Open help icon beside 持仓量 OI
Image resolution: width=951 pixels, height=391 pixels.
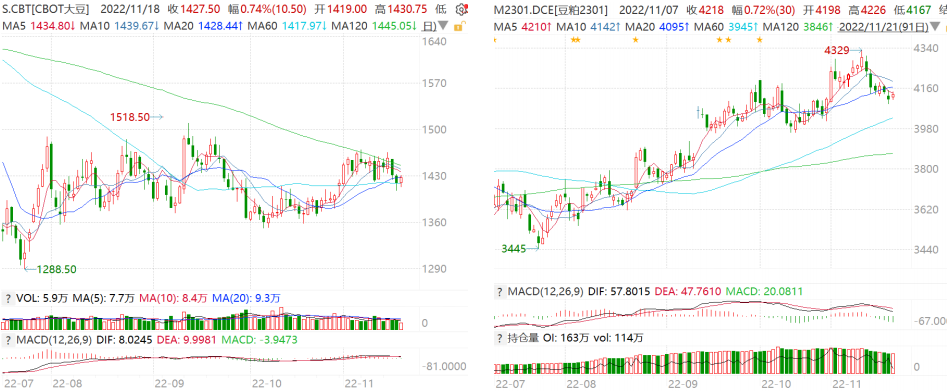(501, 338)
